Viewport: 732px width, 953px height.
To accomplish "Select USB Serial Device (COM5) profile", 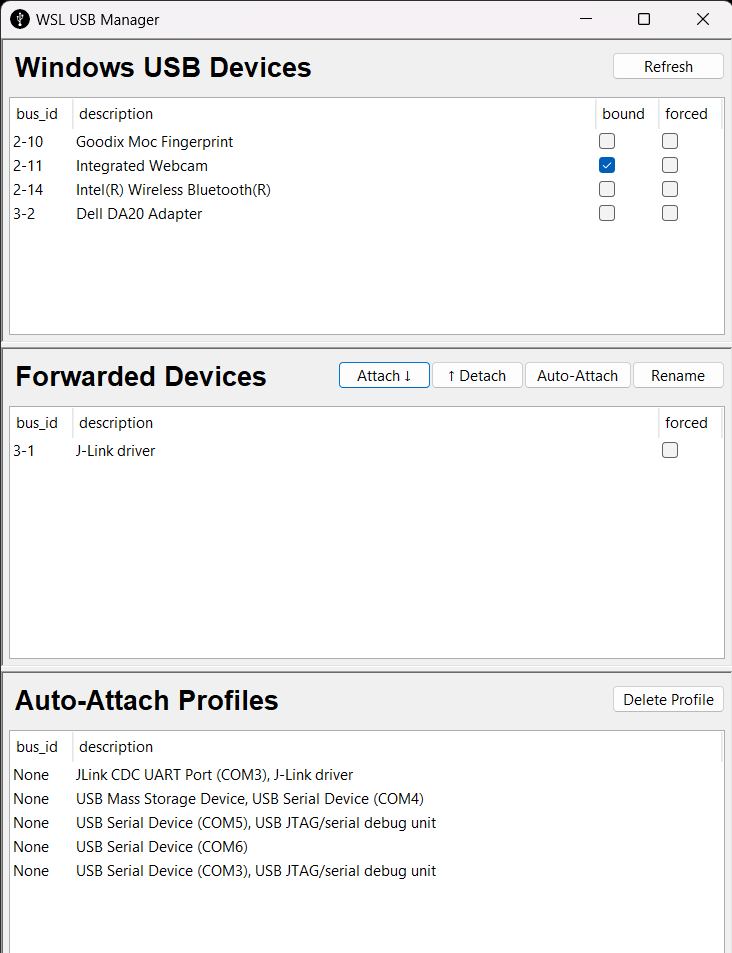I will [367, 823].
